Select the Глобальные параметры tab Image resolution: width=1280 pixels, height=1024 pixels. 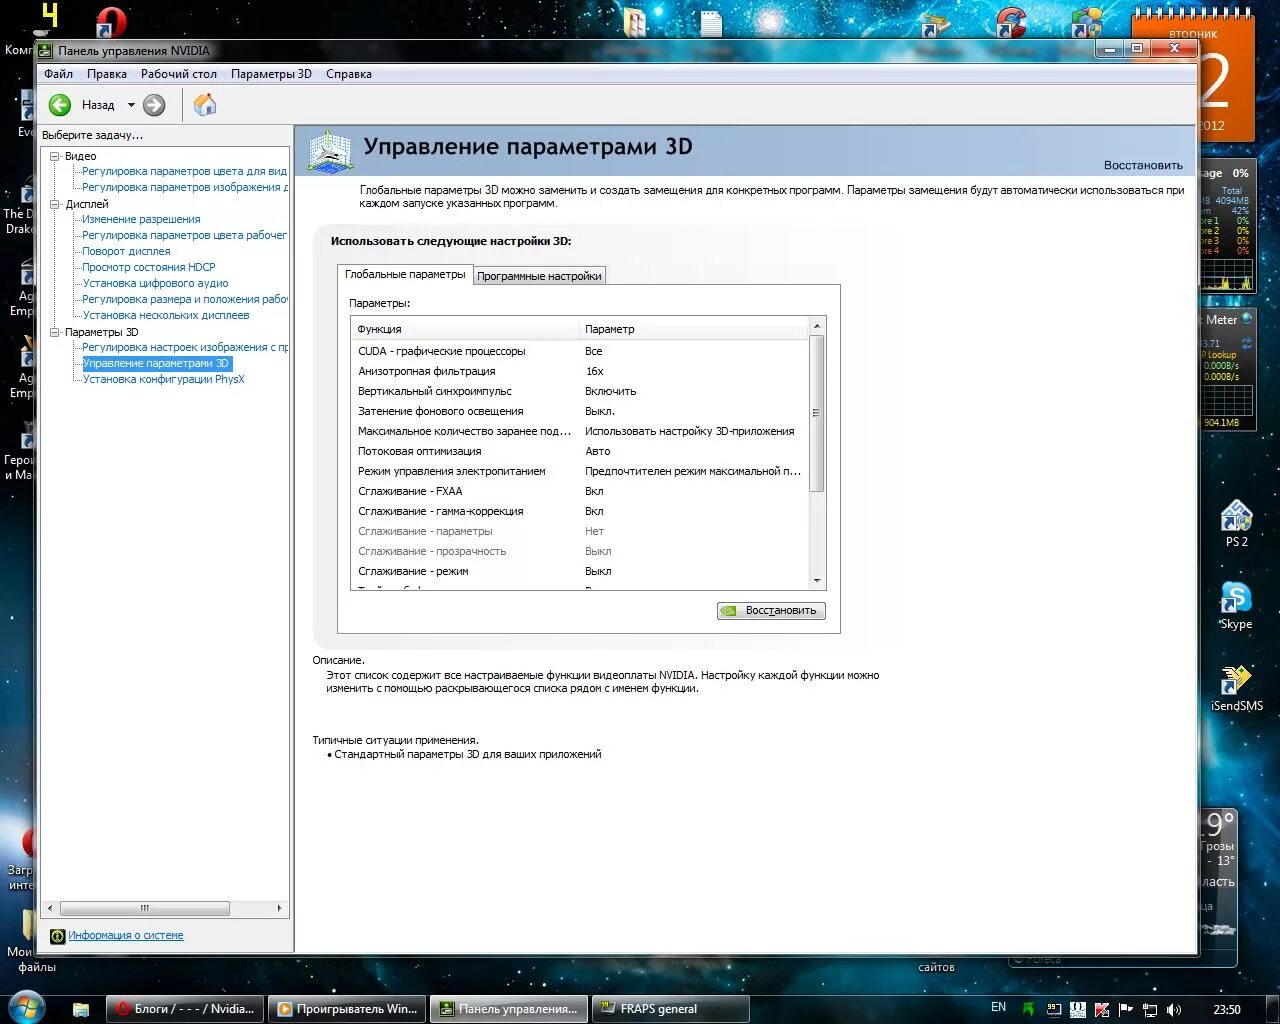[x=405, y=274]
